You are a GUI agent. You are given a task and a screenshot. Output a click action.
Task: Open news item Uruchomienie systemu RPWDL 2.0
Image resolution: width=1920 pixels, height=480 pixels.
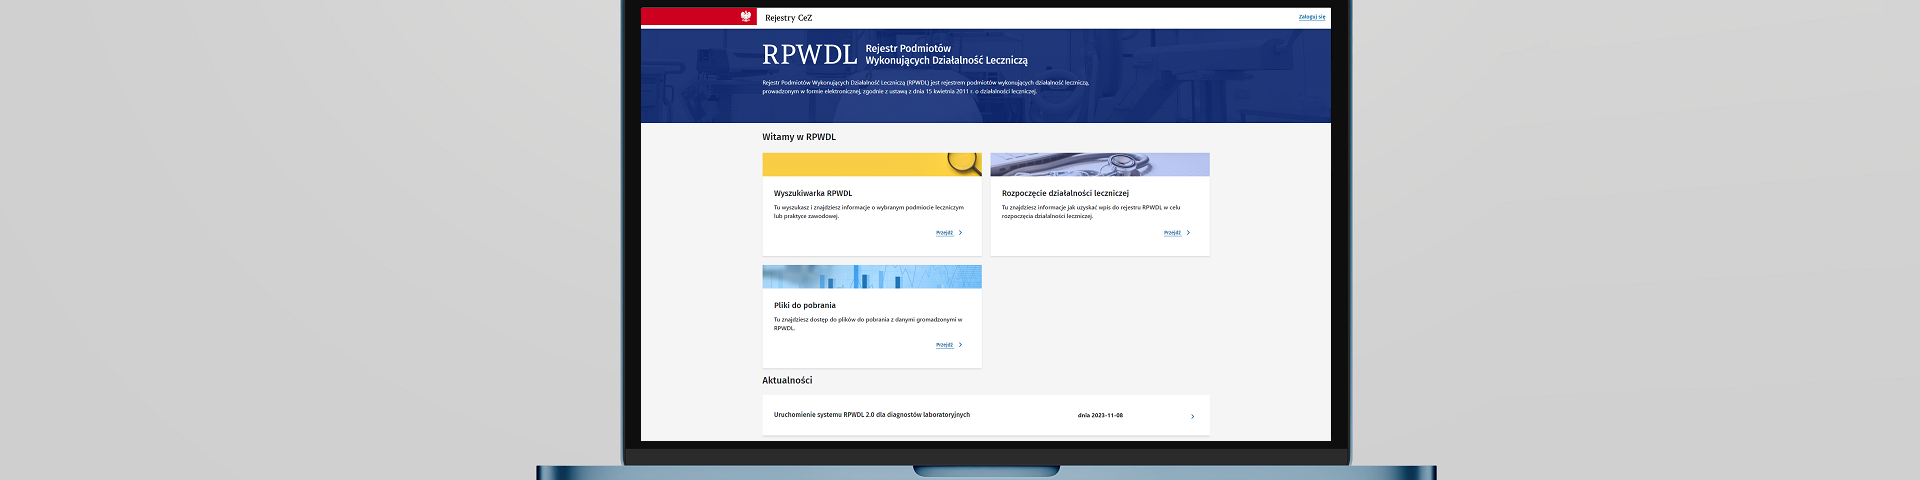pos(871,415)
